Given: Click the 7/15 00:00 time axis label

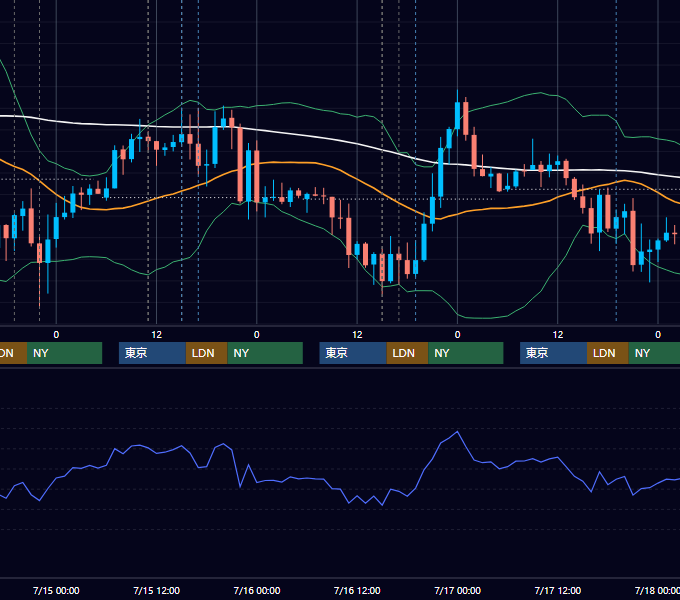Looking at the screenshot, I should pos(56,590).
